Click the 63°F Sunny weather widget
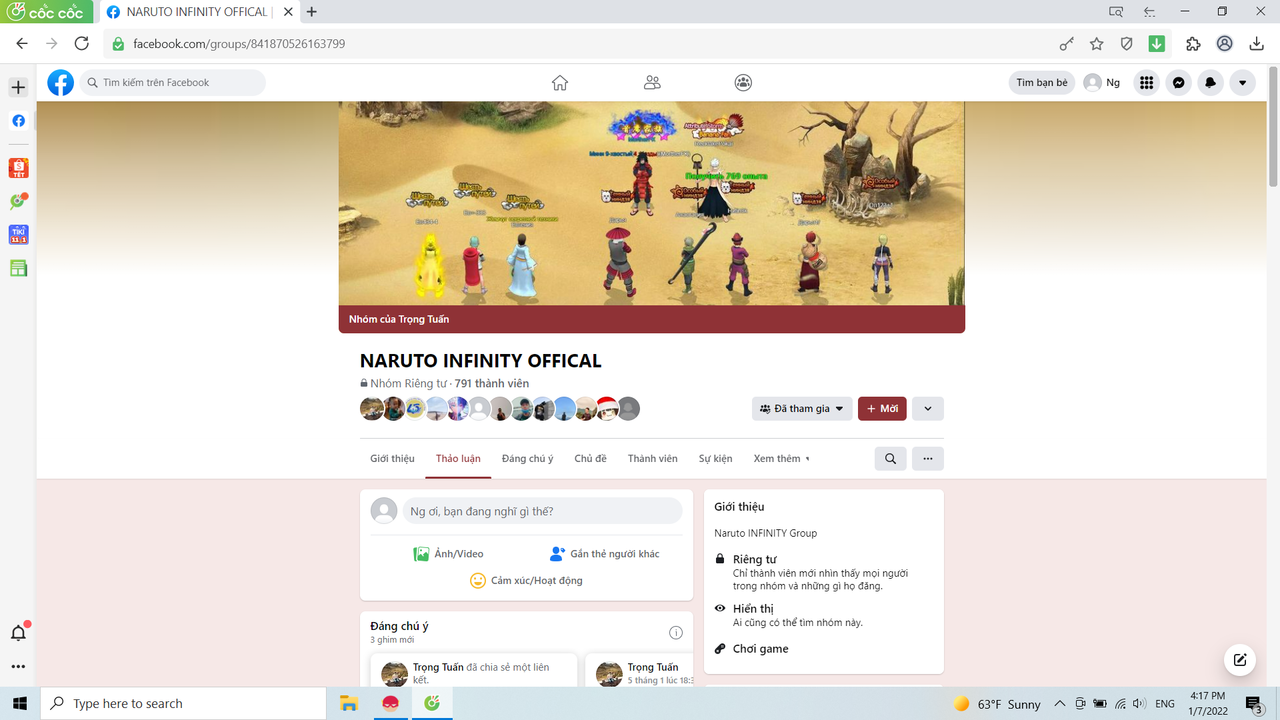Viewport: 1280px width, 720px height. [x=997, y=704]
